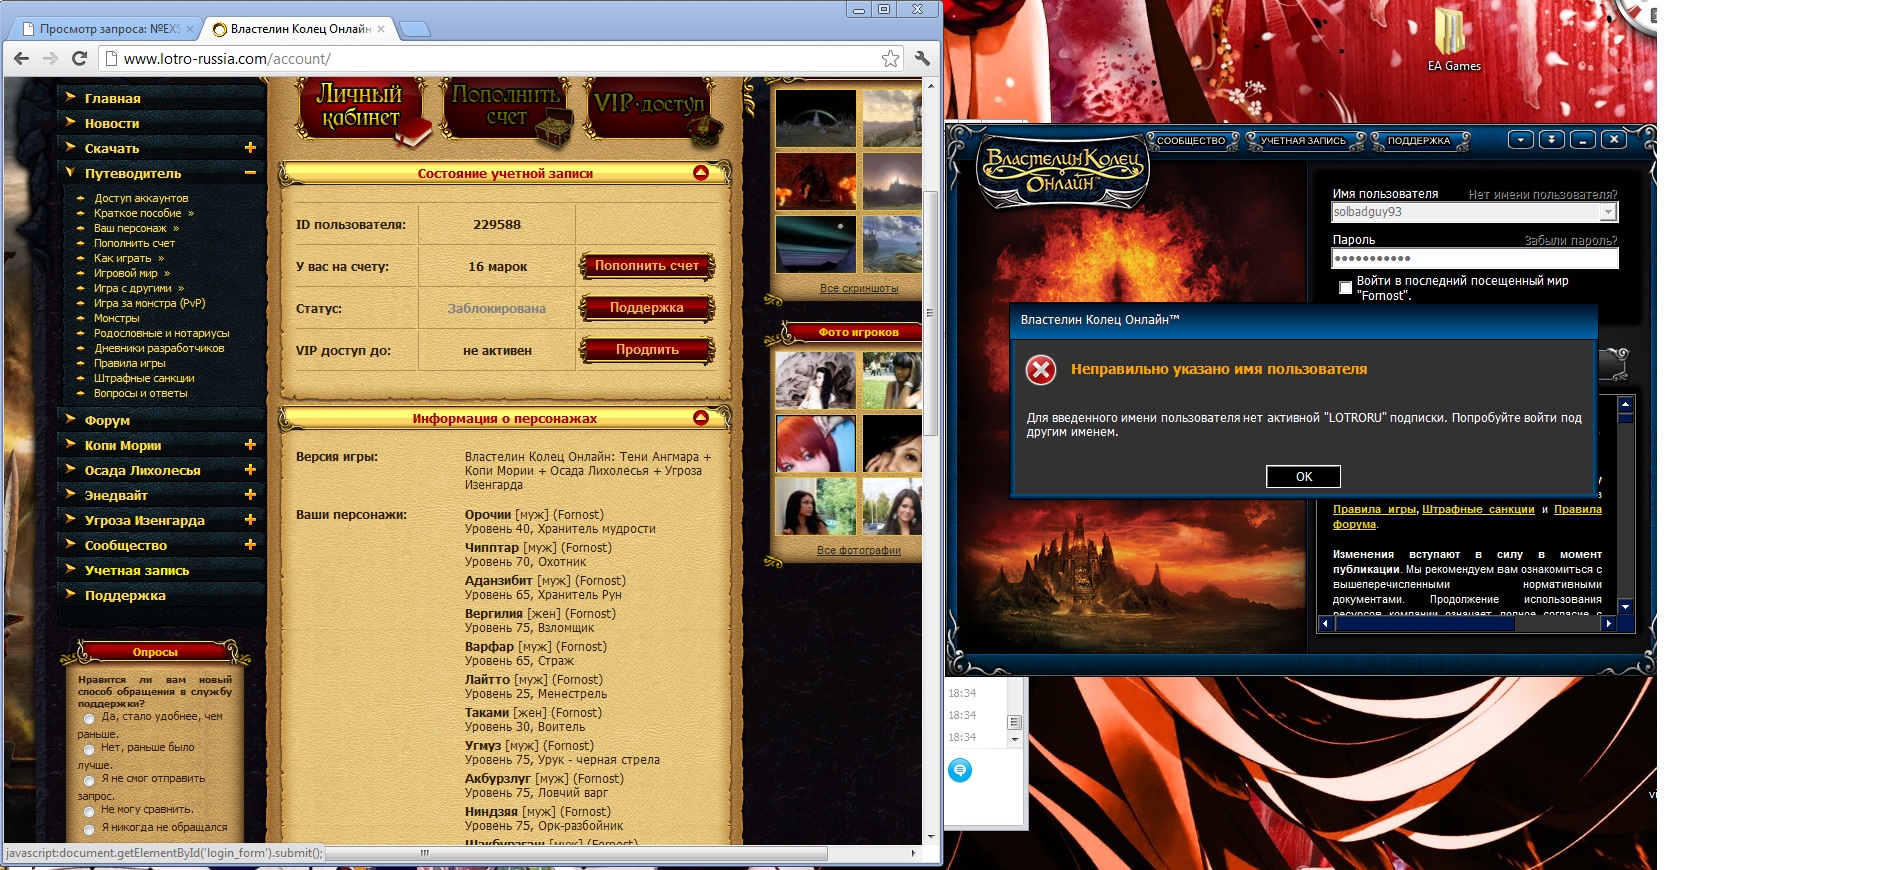Expand the 'Угроза Изенгарда' submenu
This screenshot has width=1904, height=870.
coord(250,520)
